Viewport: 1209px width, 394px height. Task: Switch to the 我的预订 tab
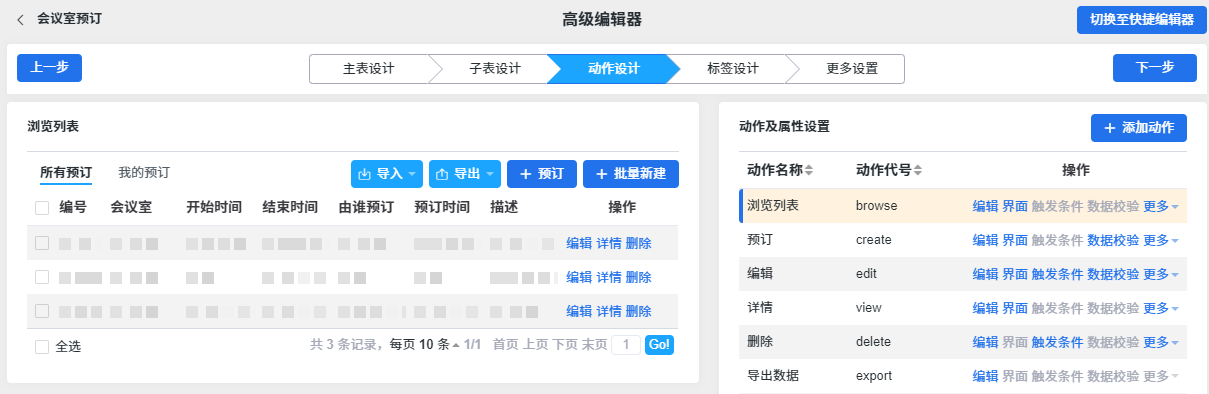tap(144, 173)
